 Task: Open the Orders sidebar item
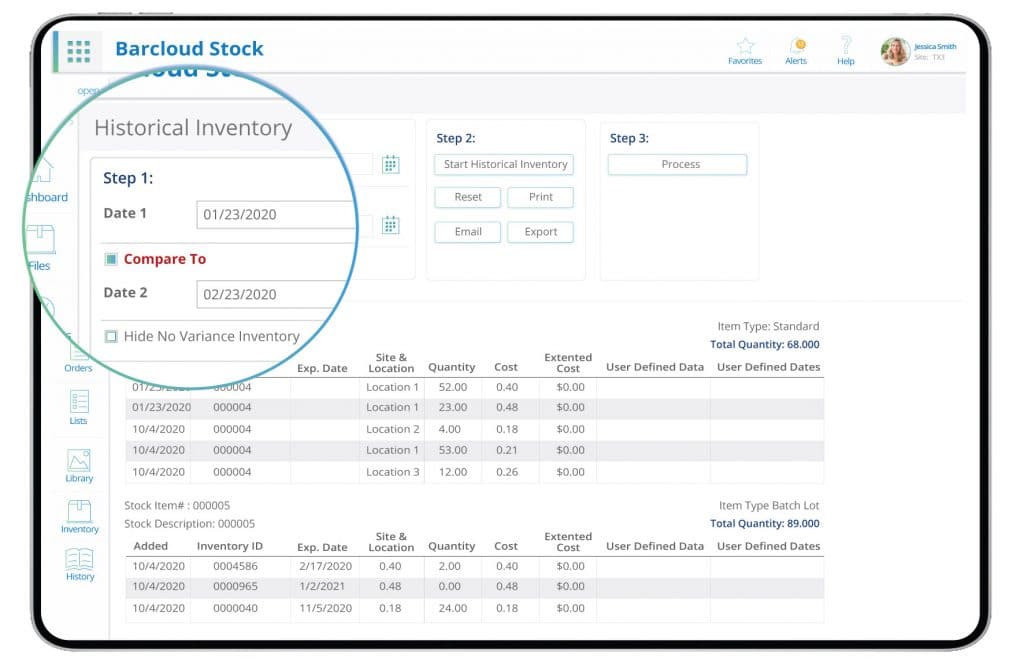tap(78, 359)
